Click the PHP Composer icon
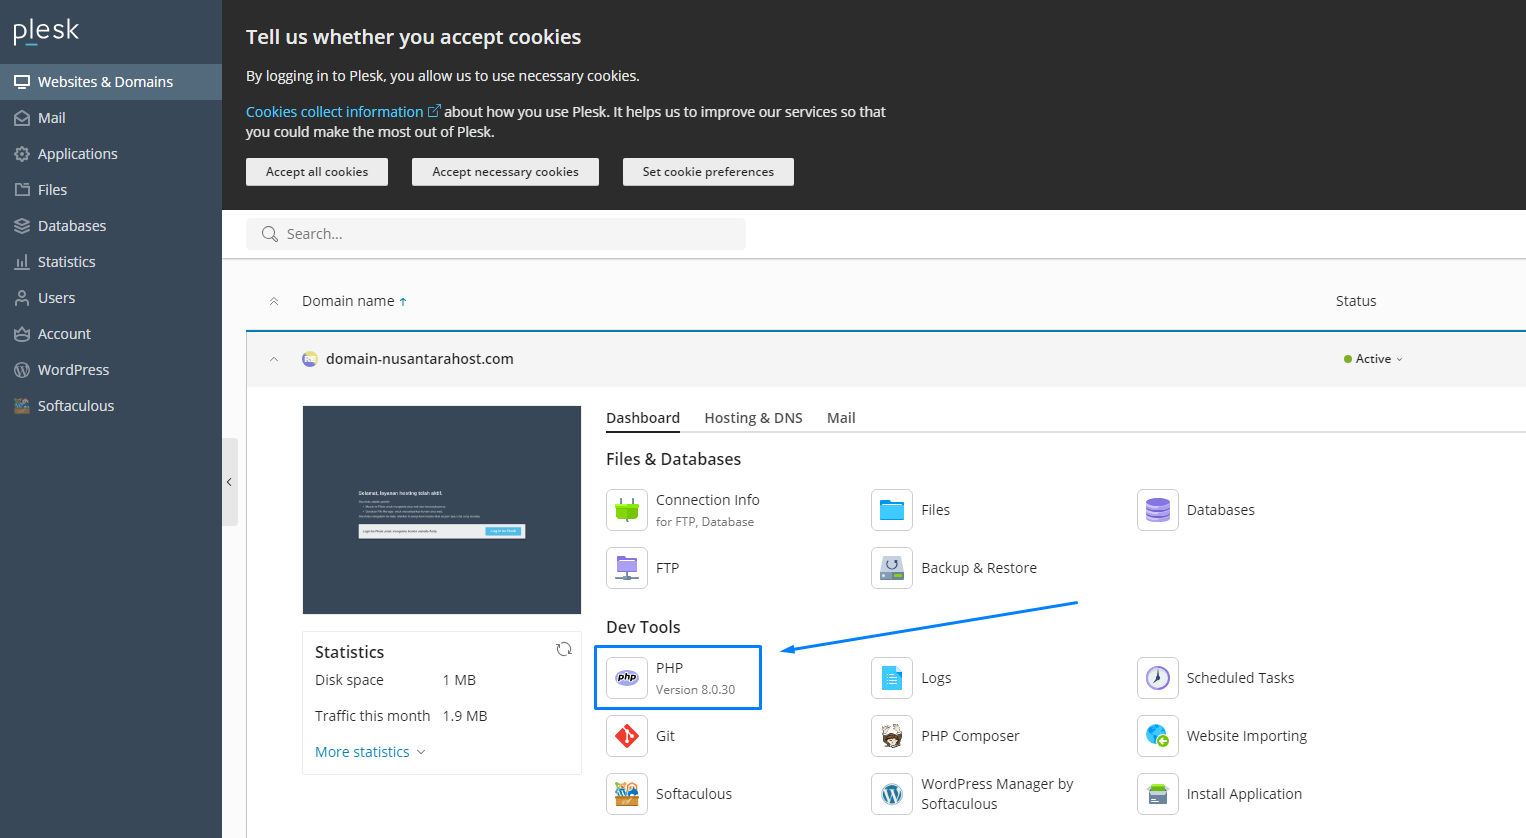This screenshot has width=1526, height=838. pos(891,736)
